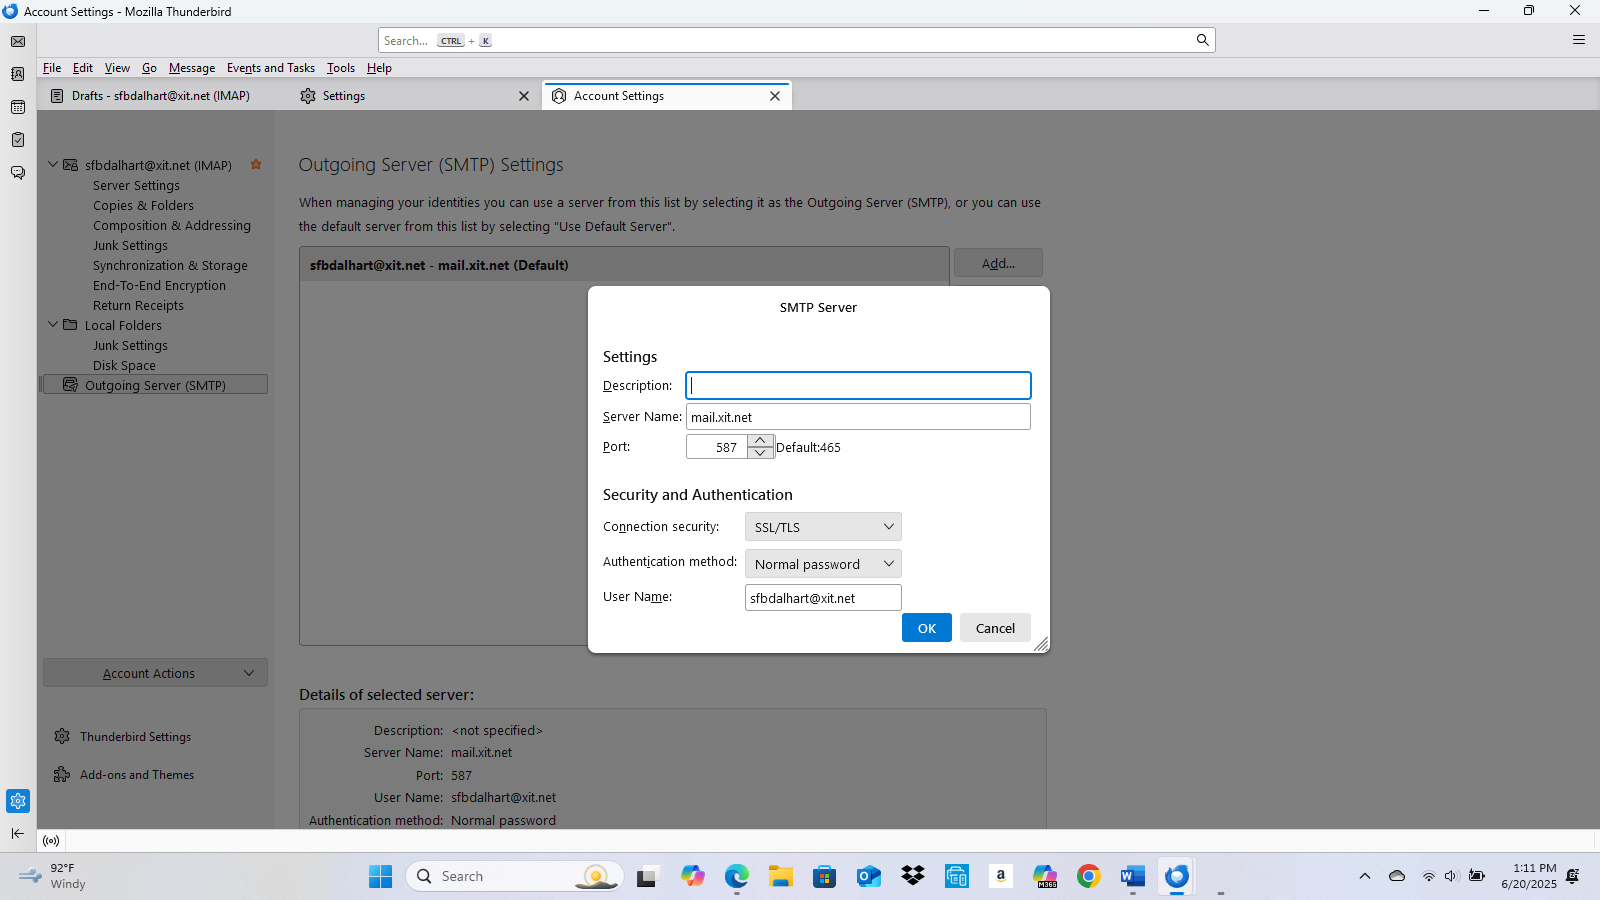
Task: Click the online status indicator icon
Action: click(51, 841)
